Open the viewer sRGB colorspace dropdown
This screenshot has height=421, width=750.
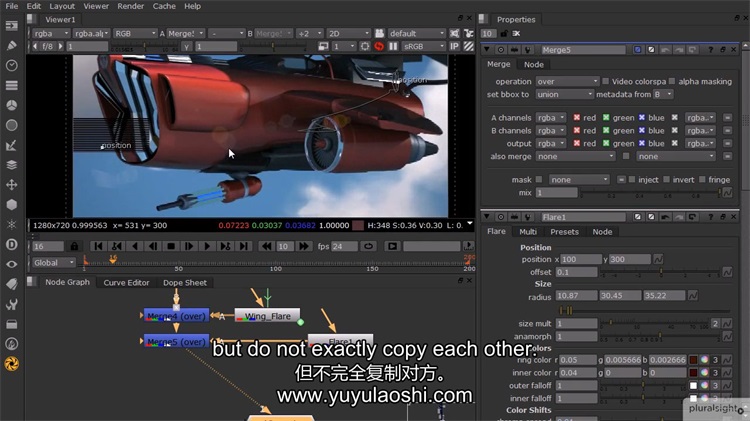424,46
